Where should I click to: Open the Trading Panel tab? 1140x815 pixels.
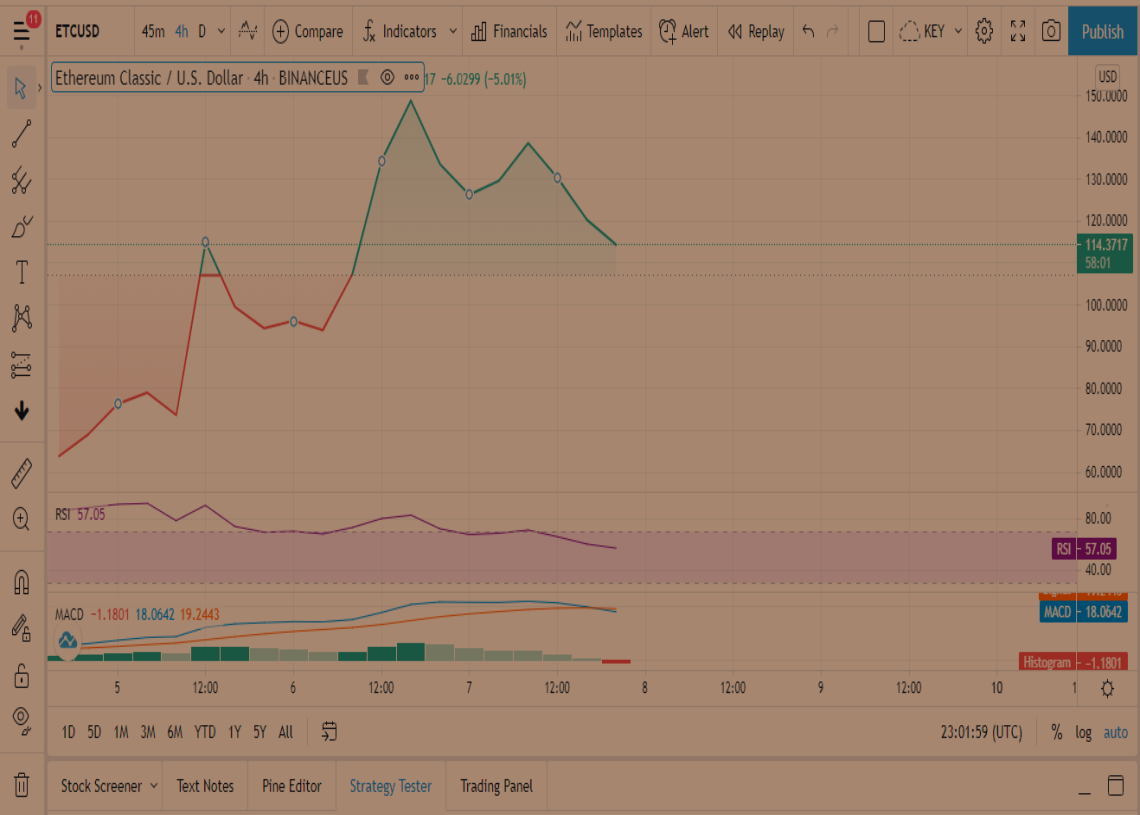point(496,786)
